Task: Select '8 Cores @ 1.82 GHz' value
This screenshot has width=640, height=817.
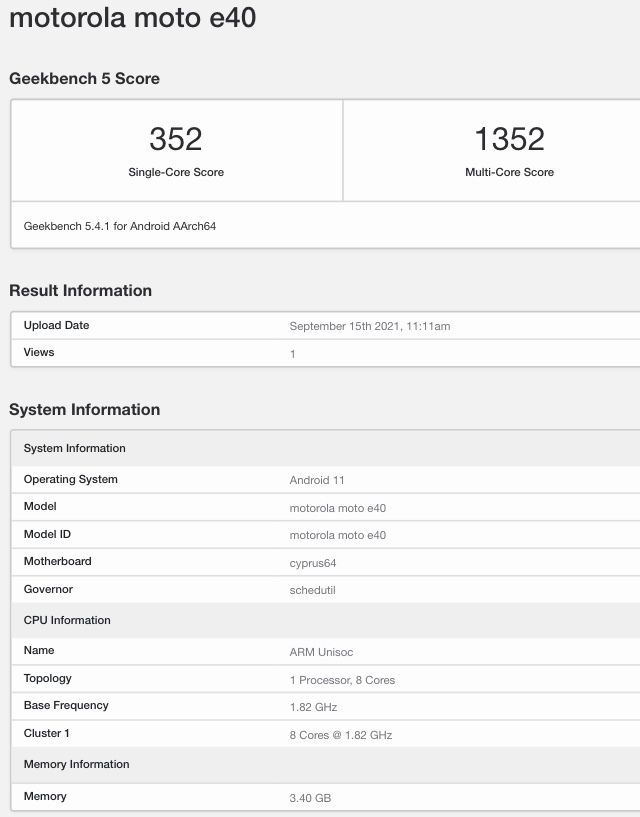Action: pos(341,735)
